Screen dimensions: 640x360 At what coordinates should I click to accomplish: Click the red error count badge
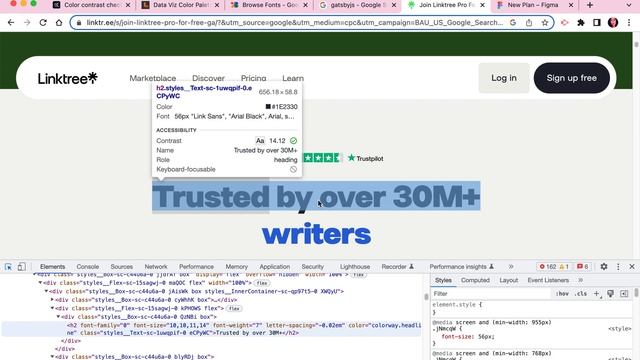coord(548,267)
